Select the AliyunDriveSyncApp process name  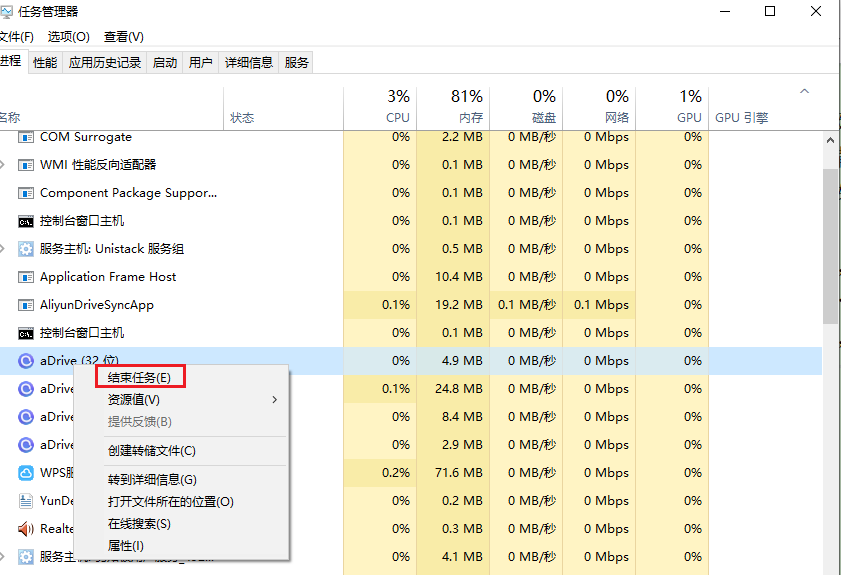click(x=97, y=305)
